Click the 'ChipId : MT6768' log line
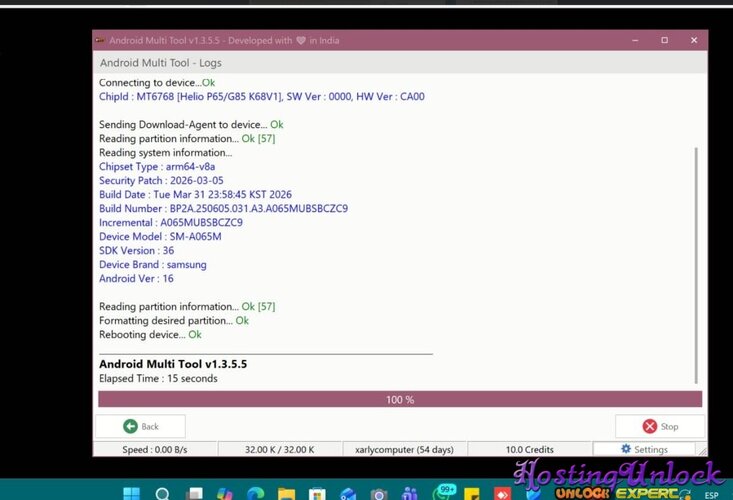Viewport: 733px width, 500px height. pyautogui.click(x=261, y=97)
